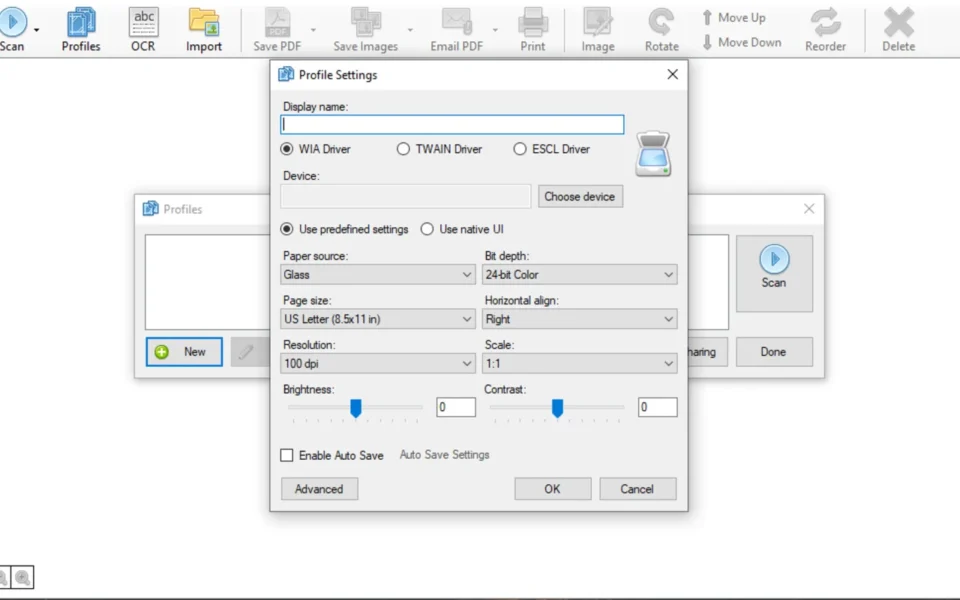Open the Bit depth dropdown
Viewport: 960px width, 600px height.
[580, 275]
